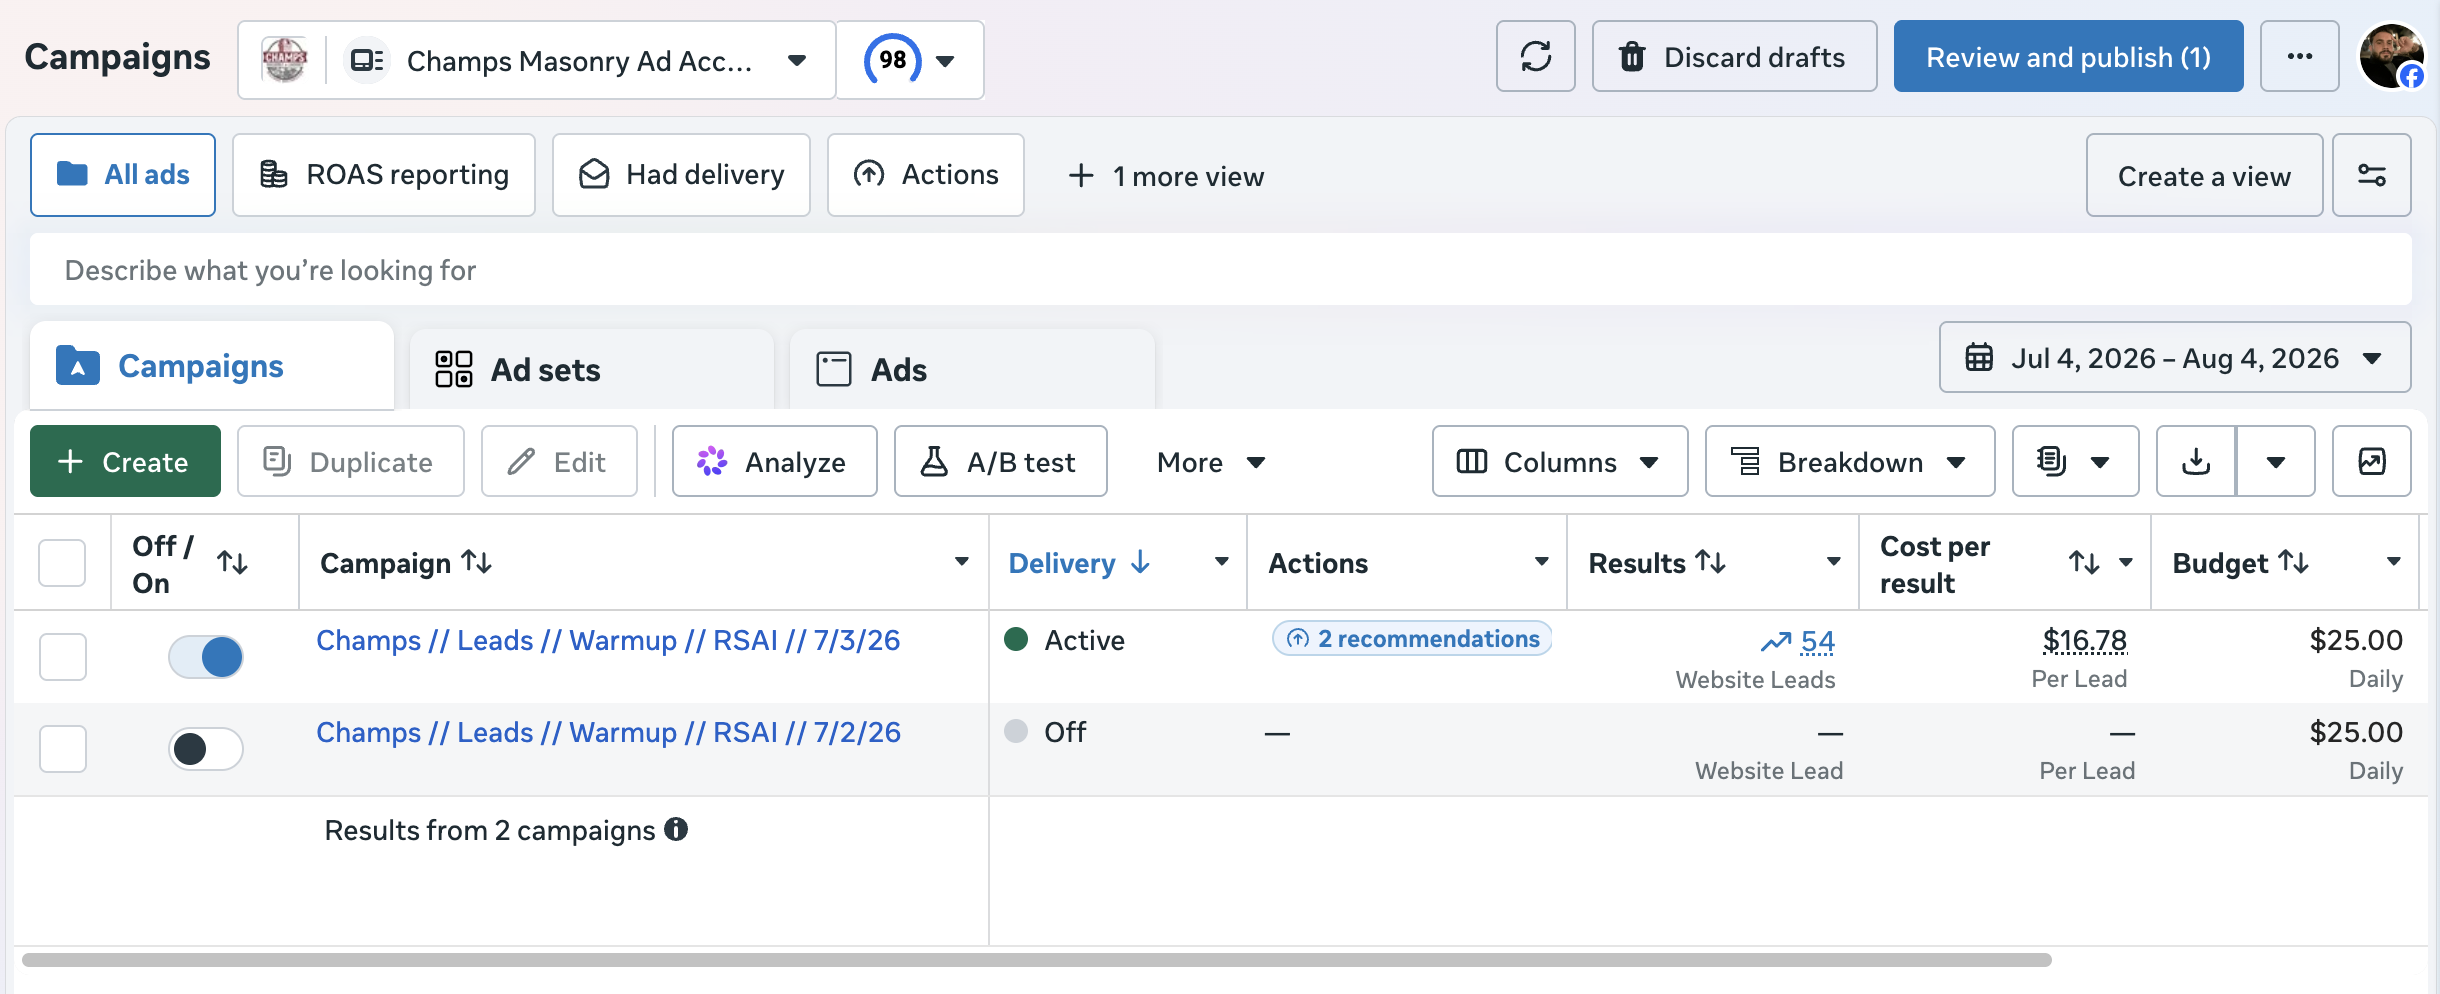Click the horizontal scrollbar at table bottom
Image resolution: width=2440 pixels, height=994 pixels.
pyautogui.click(x=1036, y=959)
